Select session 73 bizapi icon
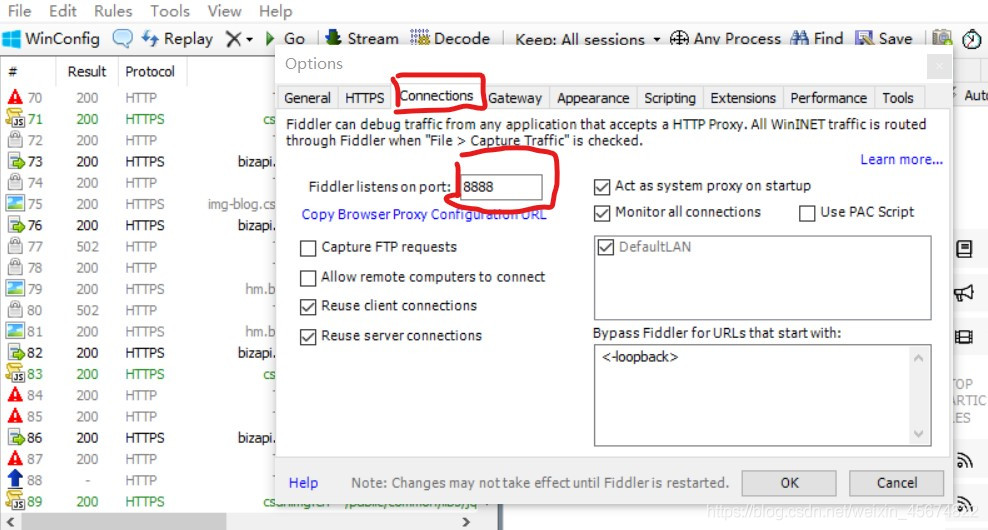Viewport: 988px width, 530px height. [x=15, y=161]
